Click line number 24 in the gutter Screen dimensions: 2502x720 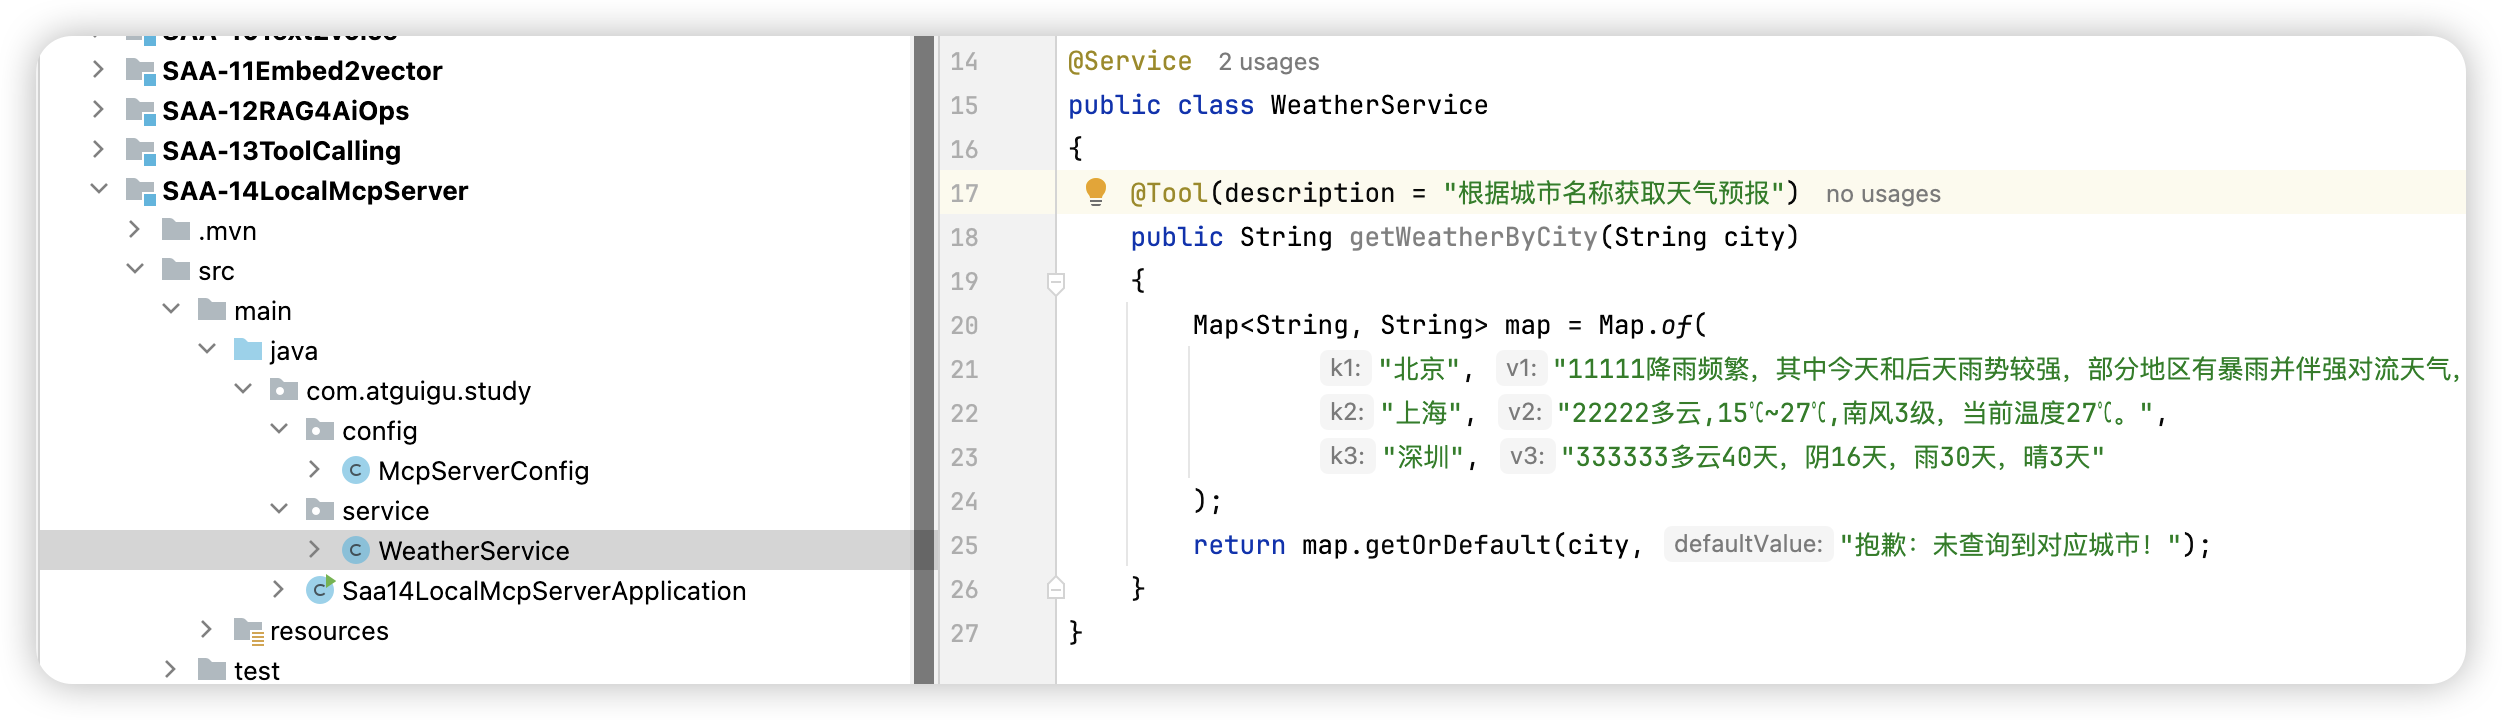click(964, 501)
